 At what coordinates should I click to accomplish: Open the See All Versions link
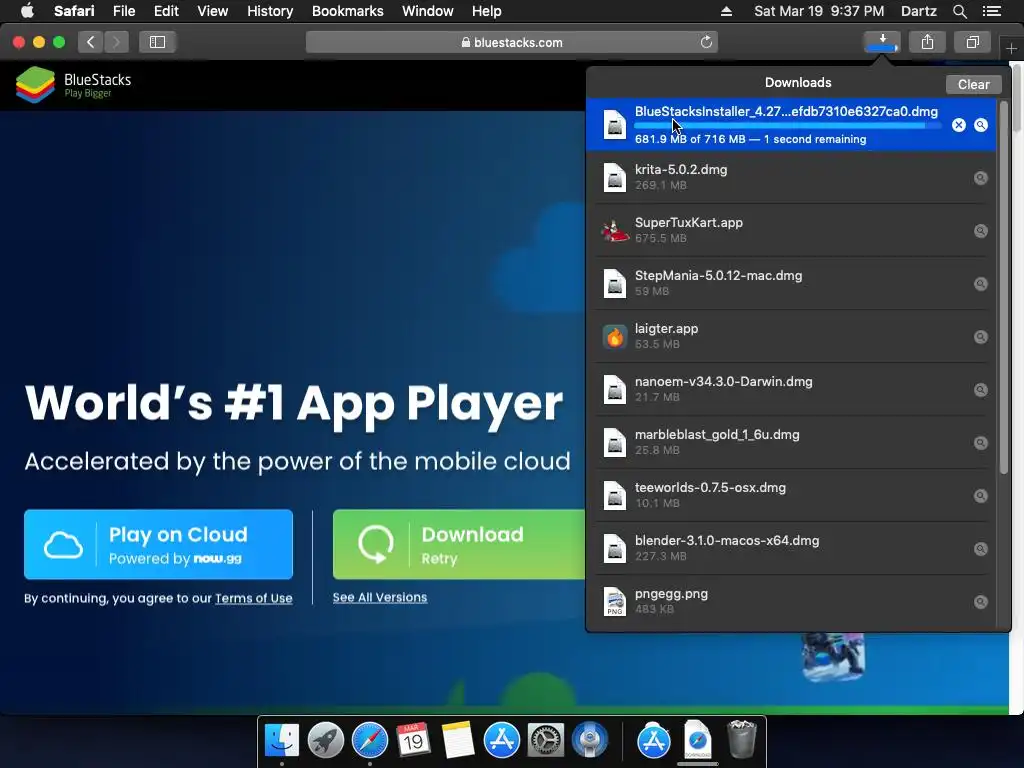(379, 598)
